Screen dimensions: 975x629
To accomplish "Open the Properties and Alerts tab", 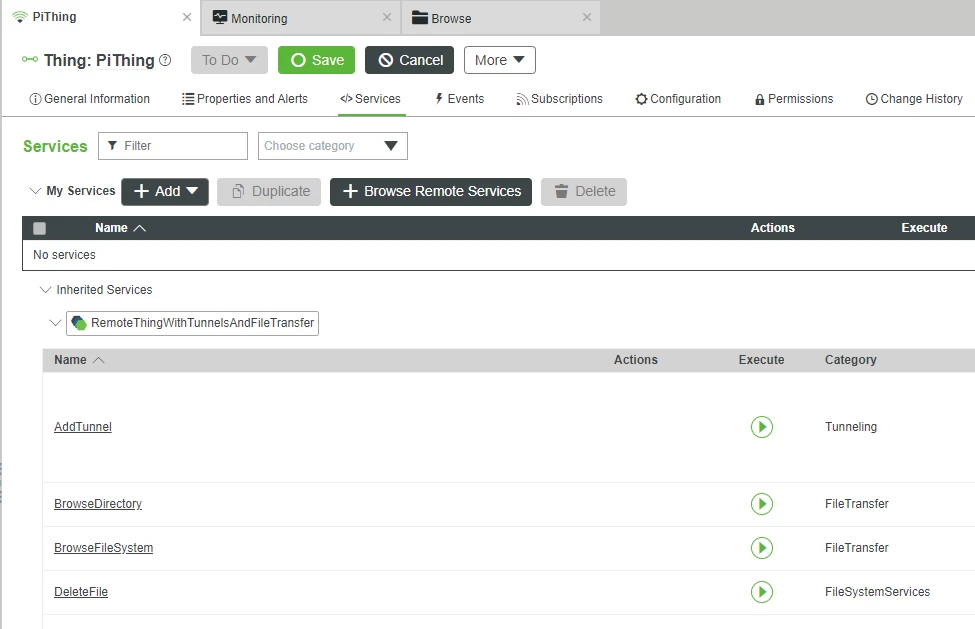I will point(245,99).
